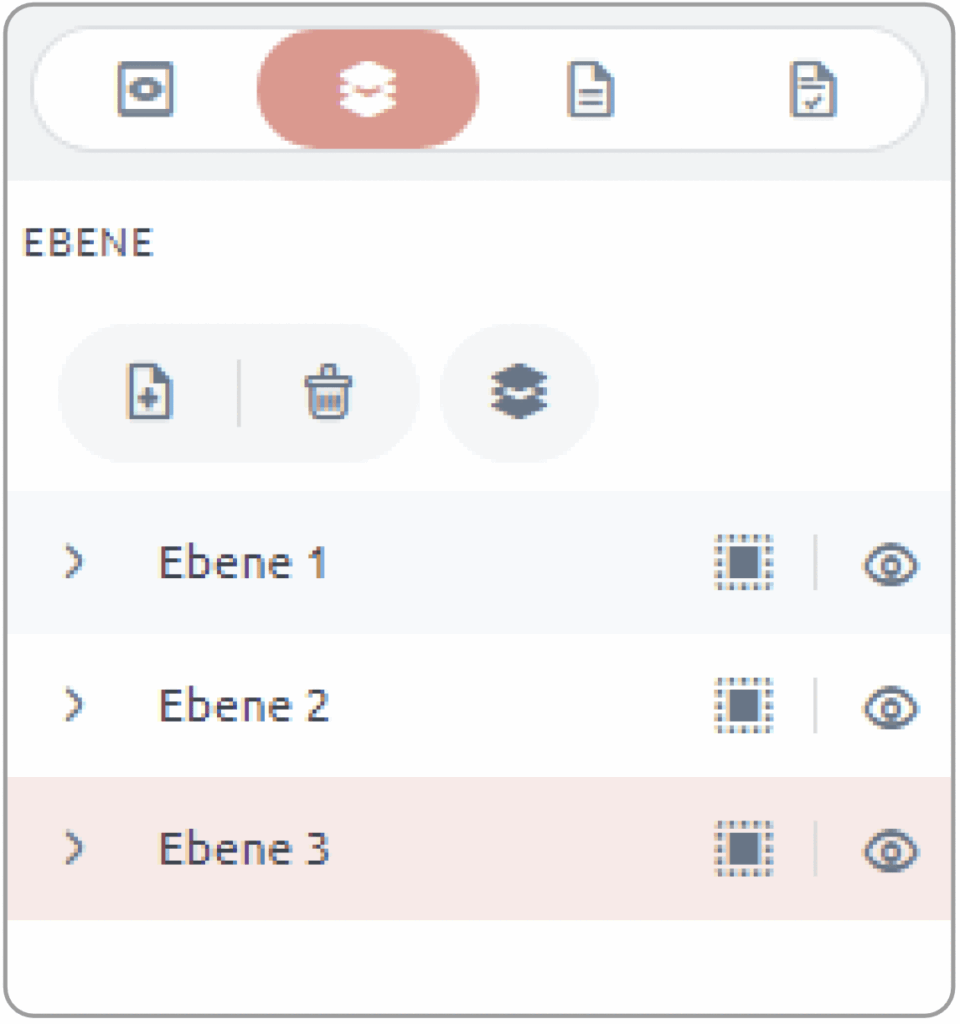The image size is (960, 1024).
Task: Click the highlighted Ebene 3 layer name
Action: (244, 849)
